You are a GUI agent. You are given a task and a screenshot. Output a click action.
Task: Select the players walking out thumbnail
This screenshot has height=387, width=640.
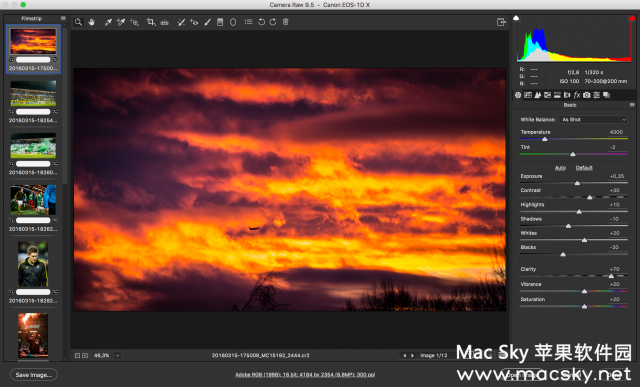coord(33,200)
